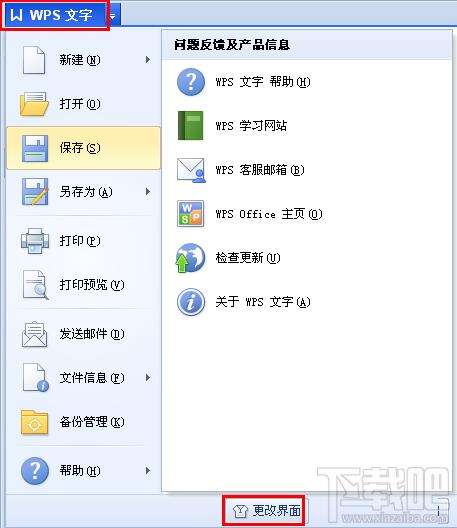Click the blank page icon for 新建
457x528 pixels.
(34, 60)
